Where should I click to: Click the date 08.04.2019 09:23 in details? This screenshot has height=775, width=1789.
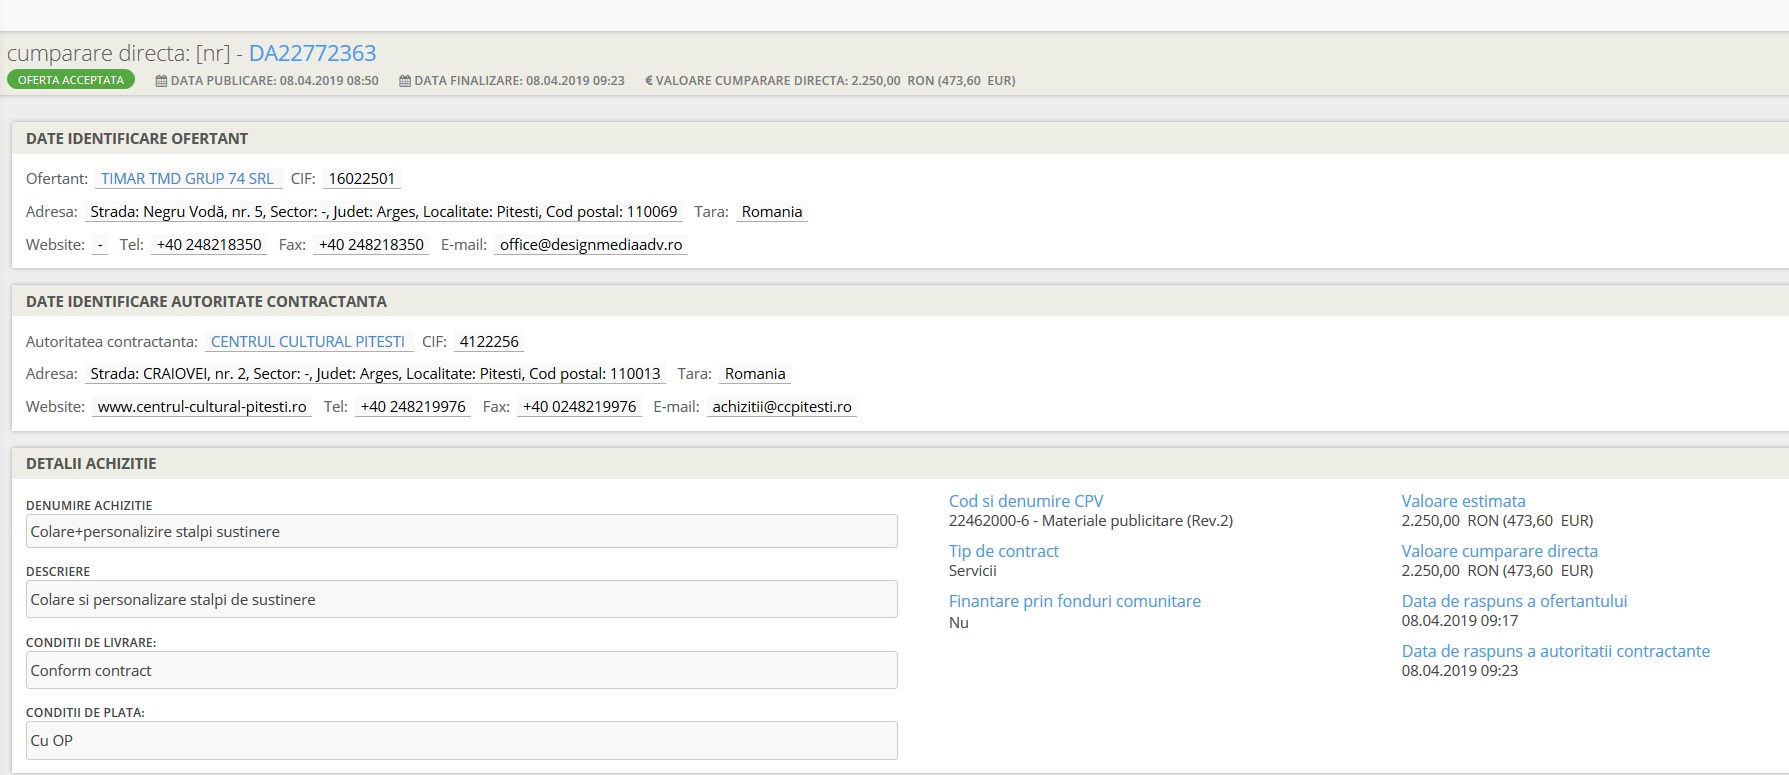tap(1460, 671)
